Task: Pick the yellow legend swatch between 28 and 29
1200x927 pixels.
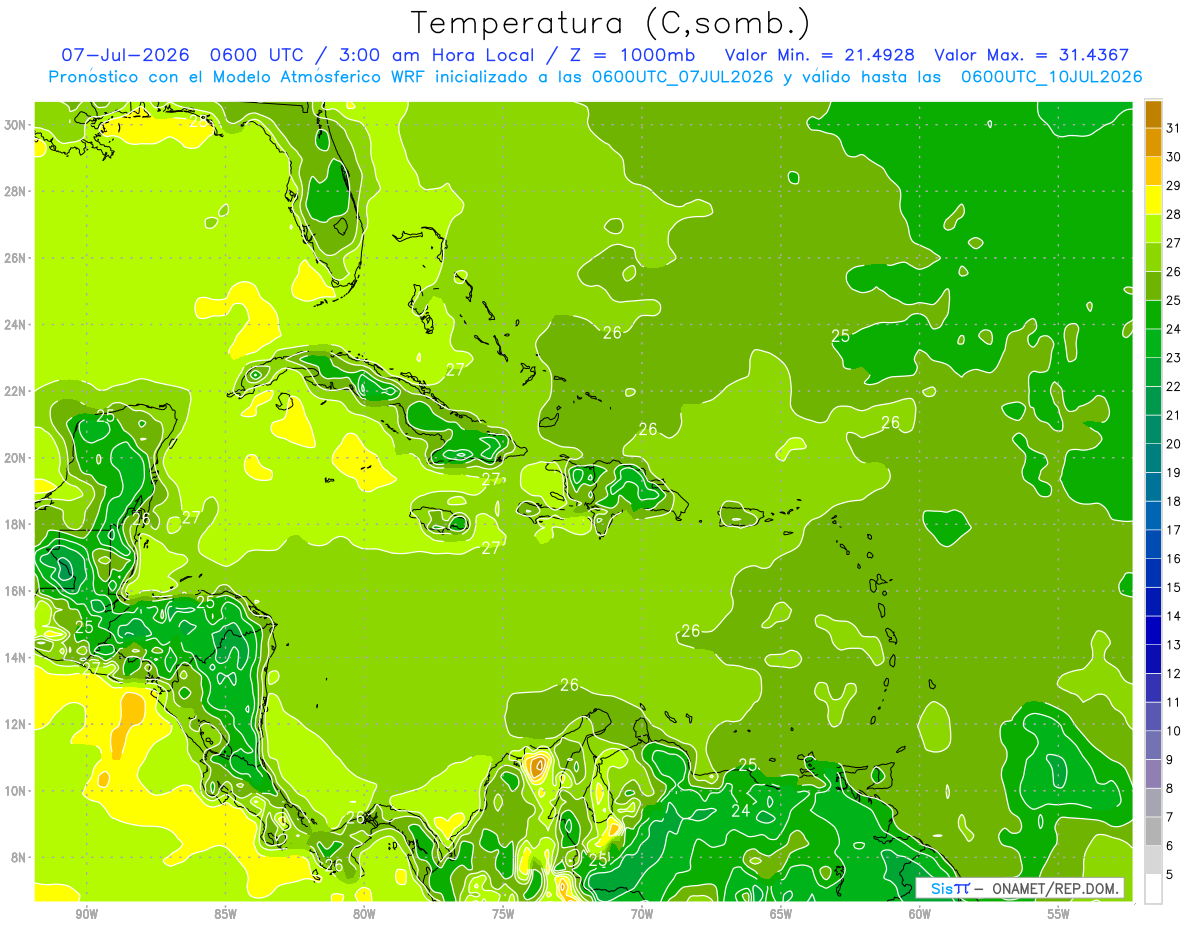Action: point(1153,200)
